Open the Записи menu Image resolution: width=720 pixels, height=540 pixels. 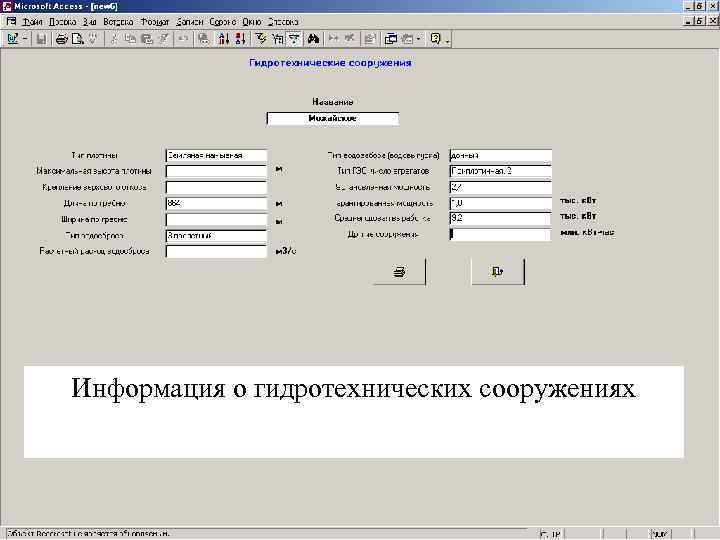[x=190, y=22]
